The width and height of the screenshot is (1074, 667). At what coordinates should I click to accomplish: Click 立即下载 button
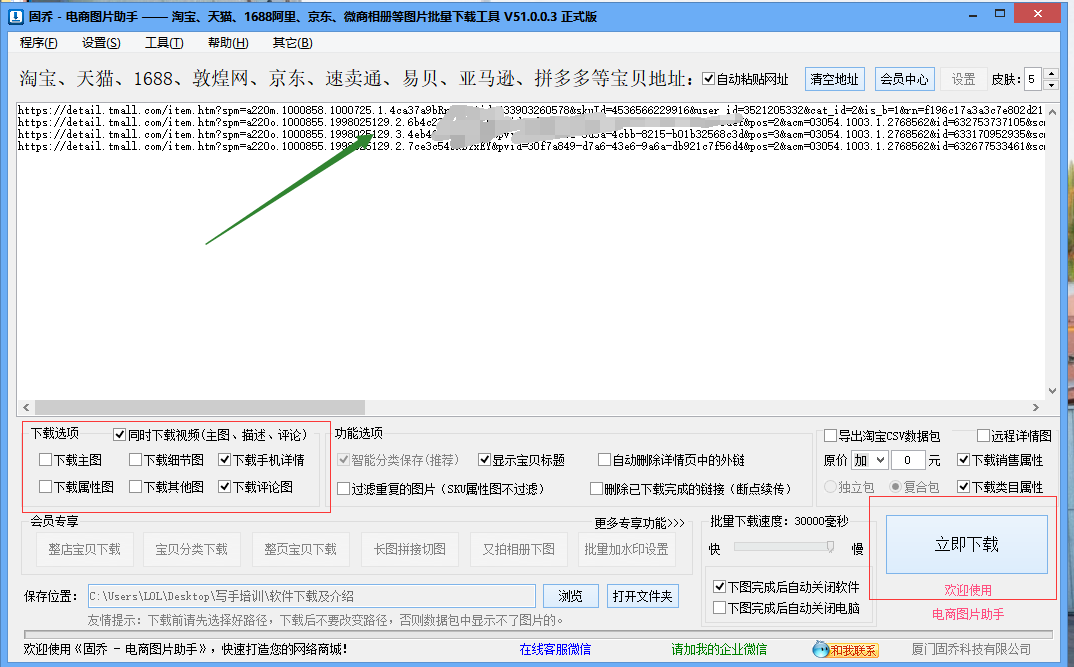(966, 544)
